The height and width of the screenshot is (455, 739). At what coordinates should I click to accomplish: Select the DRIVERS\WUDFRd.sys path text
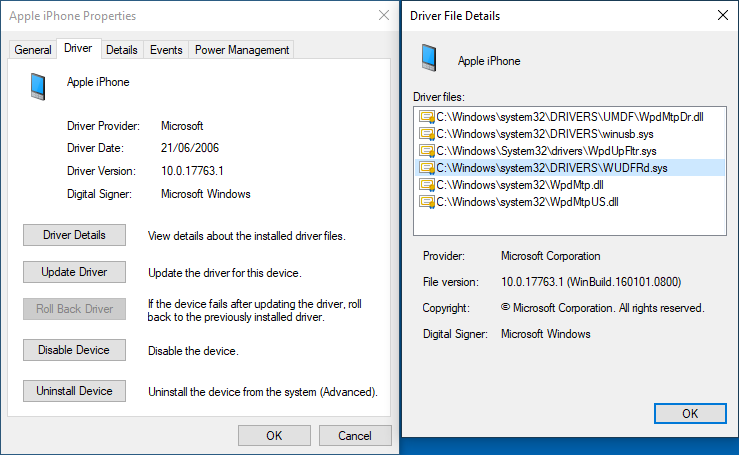[x=552, y=168]
